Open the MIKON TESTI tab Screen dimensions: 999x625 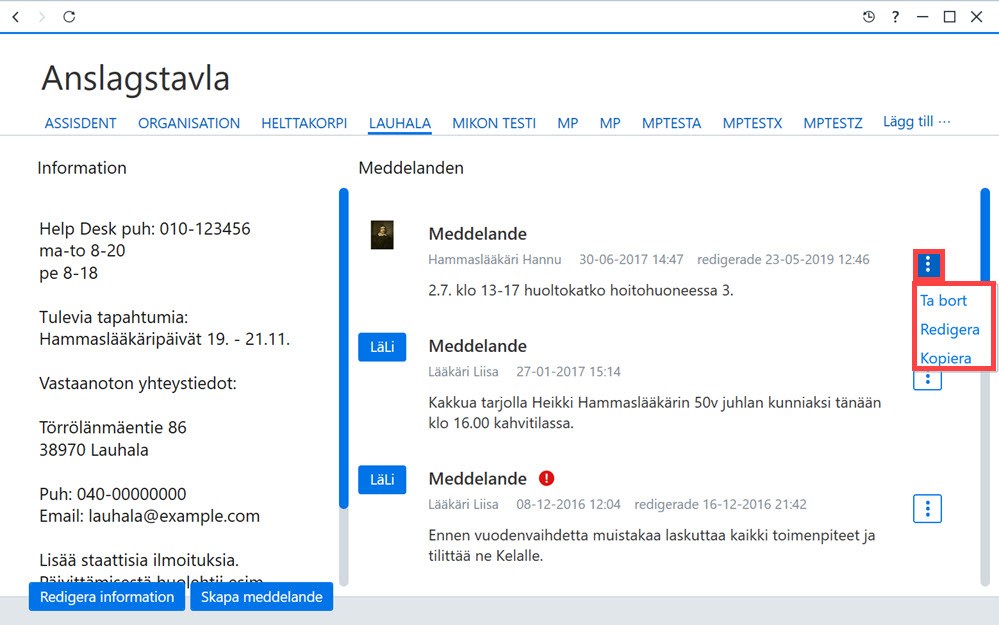point(494,123)
